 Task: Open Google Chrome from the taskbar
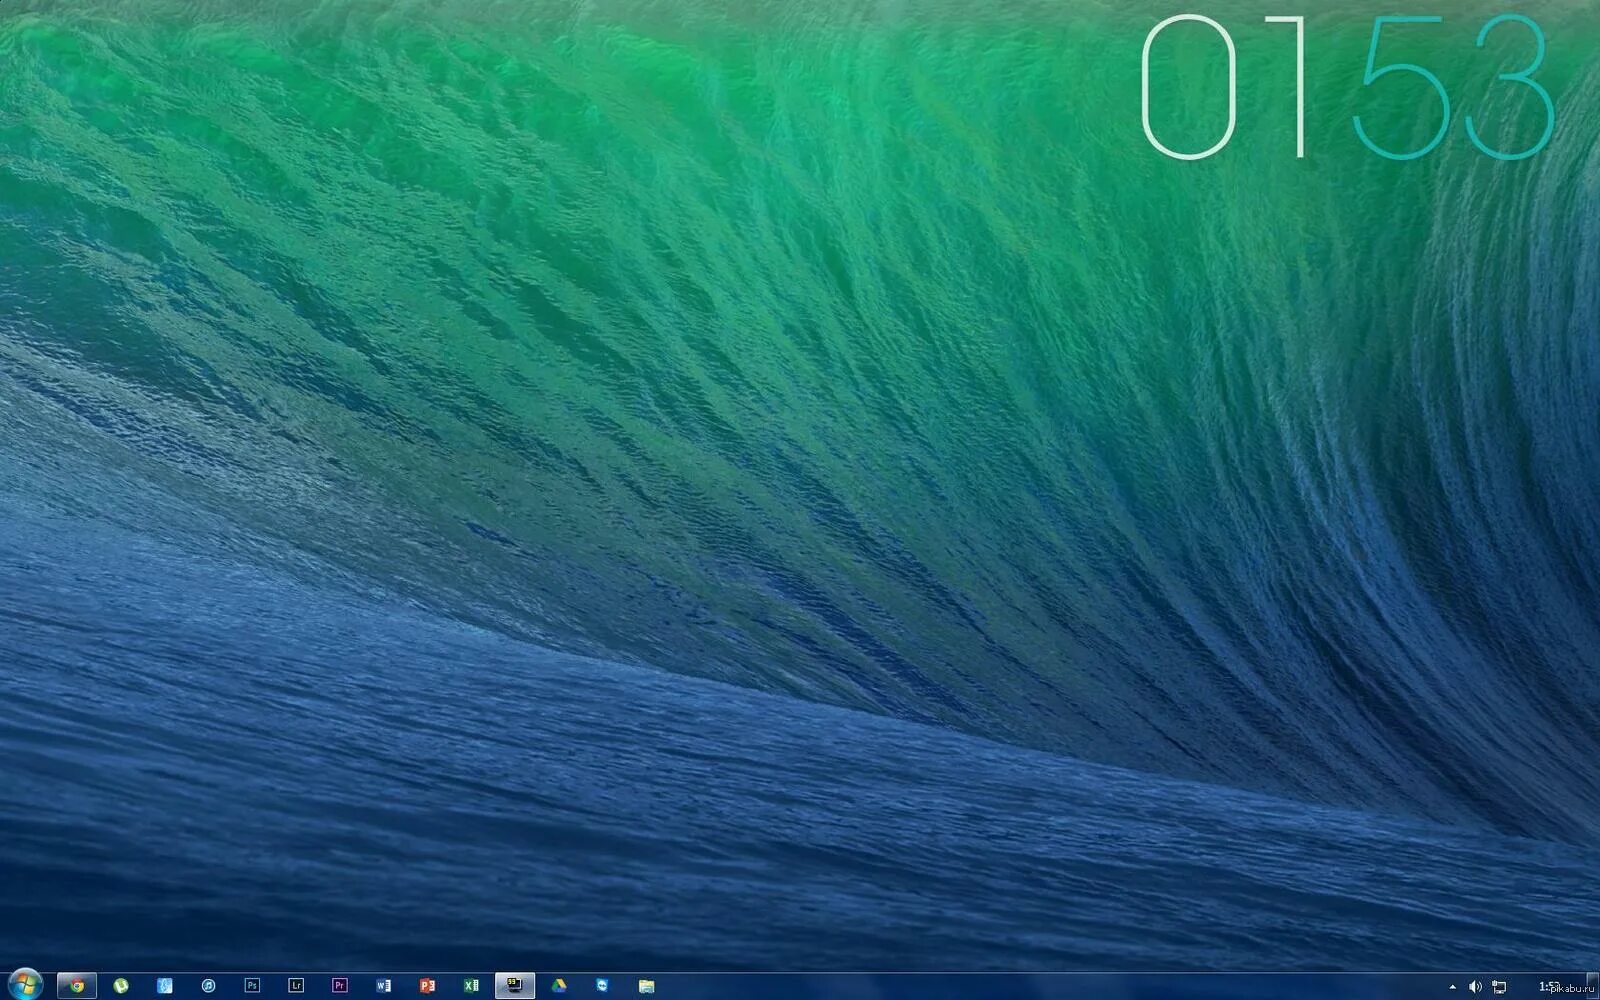click(77, 985)
